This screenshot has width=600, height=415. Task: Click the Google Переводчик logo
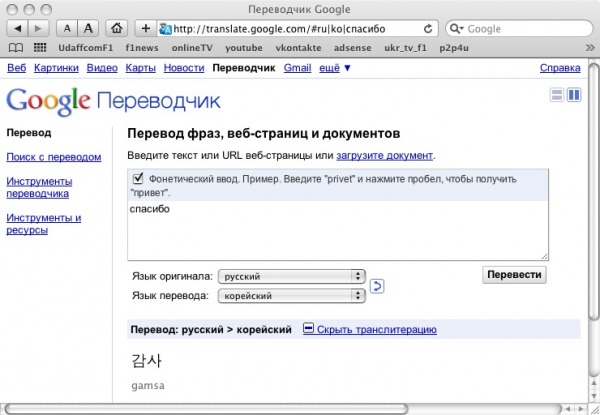click(113, 101)
